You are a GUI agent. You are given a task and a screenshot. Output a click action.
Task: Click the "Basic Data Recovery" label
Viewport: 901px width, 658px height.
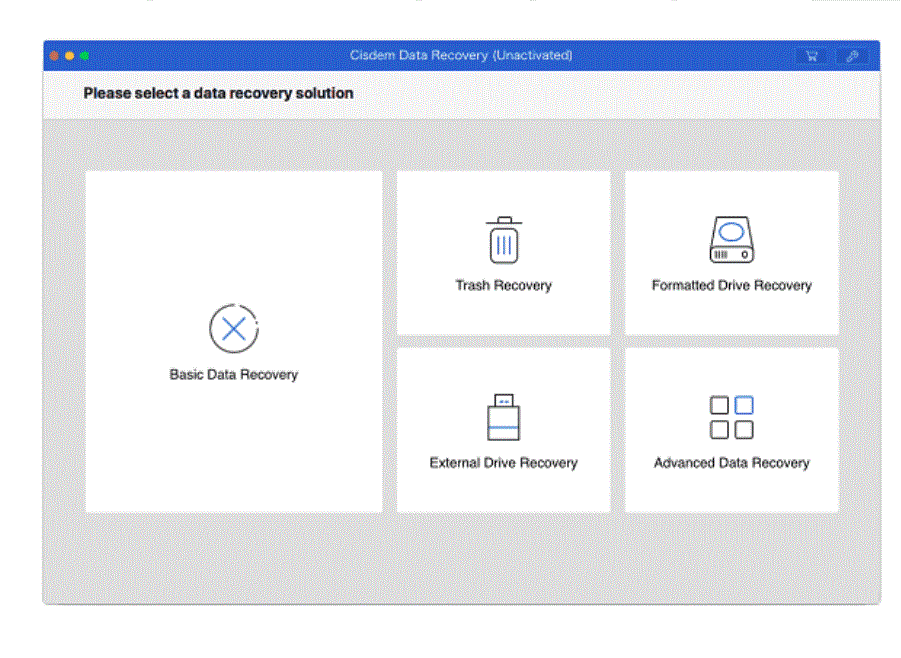[233, 375]
